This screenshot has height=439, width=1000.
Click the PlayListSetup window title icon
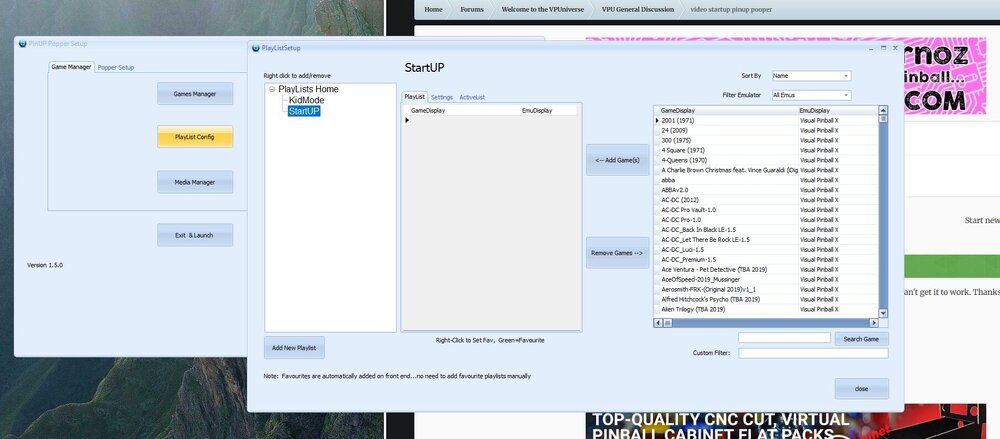coord(256,48)
